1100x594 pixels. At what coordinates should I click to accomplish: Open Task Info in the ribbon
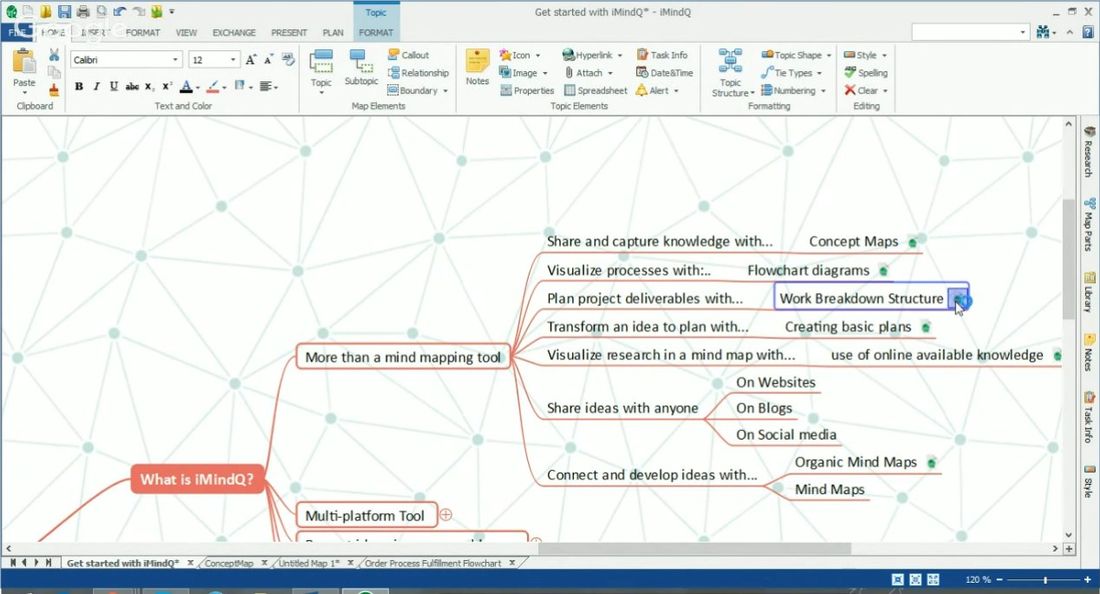coord(662,55)
